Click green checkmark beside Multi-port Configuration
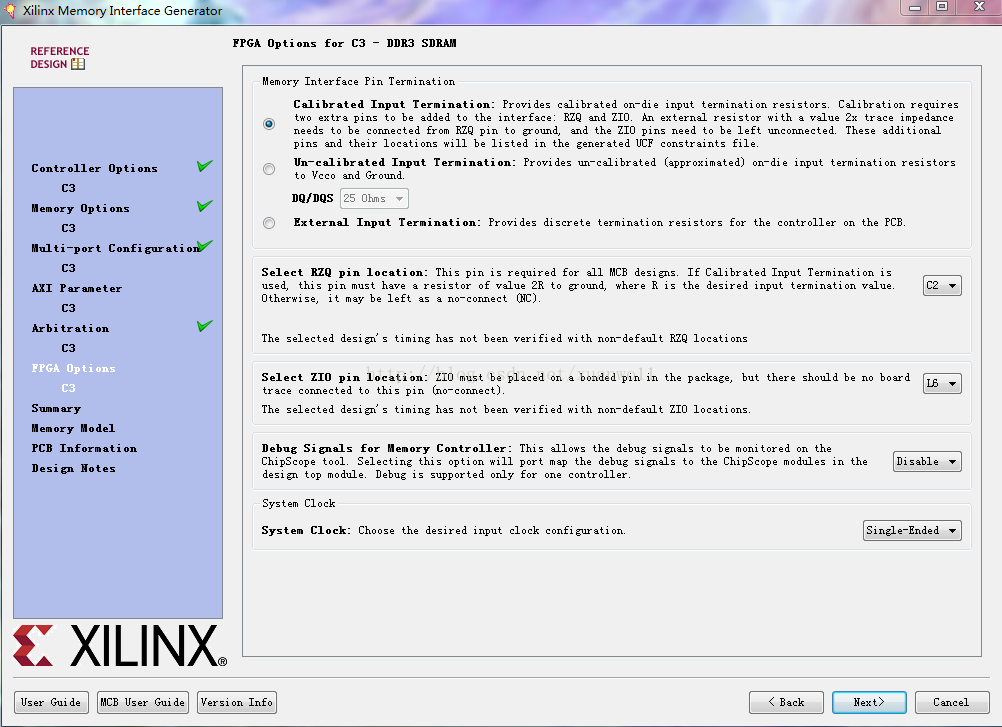 [205, 245]
